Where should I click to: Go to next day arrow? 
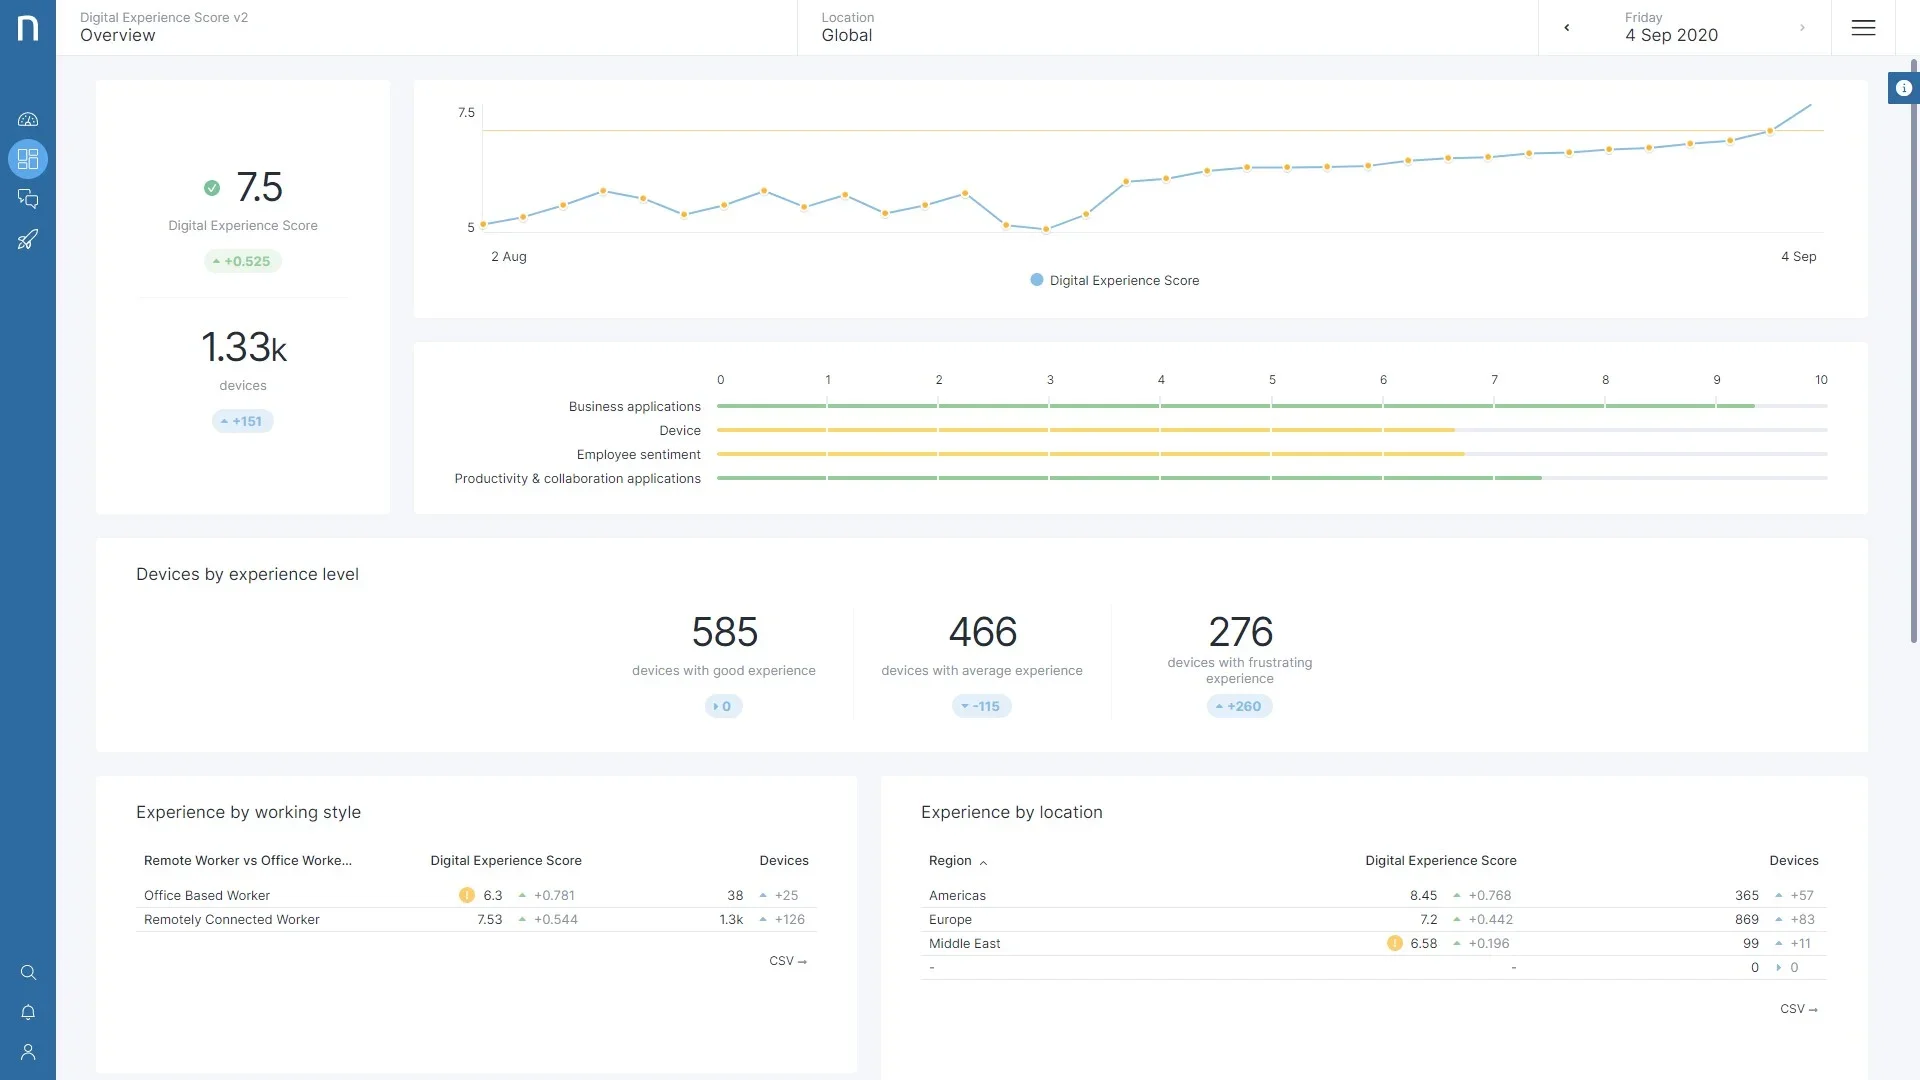click(1802, 28)
